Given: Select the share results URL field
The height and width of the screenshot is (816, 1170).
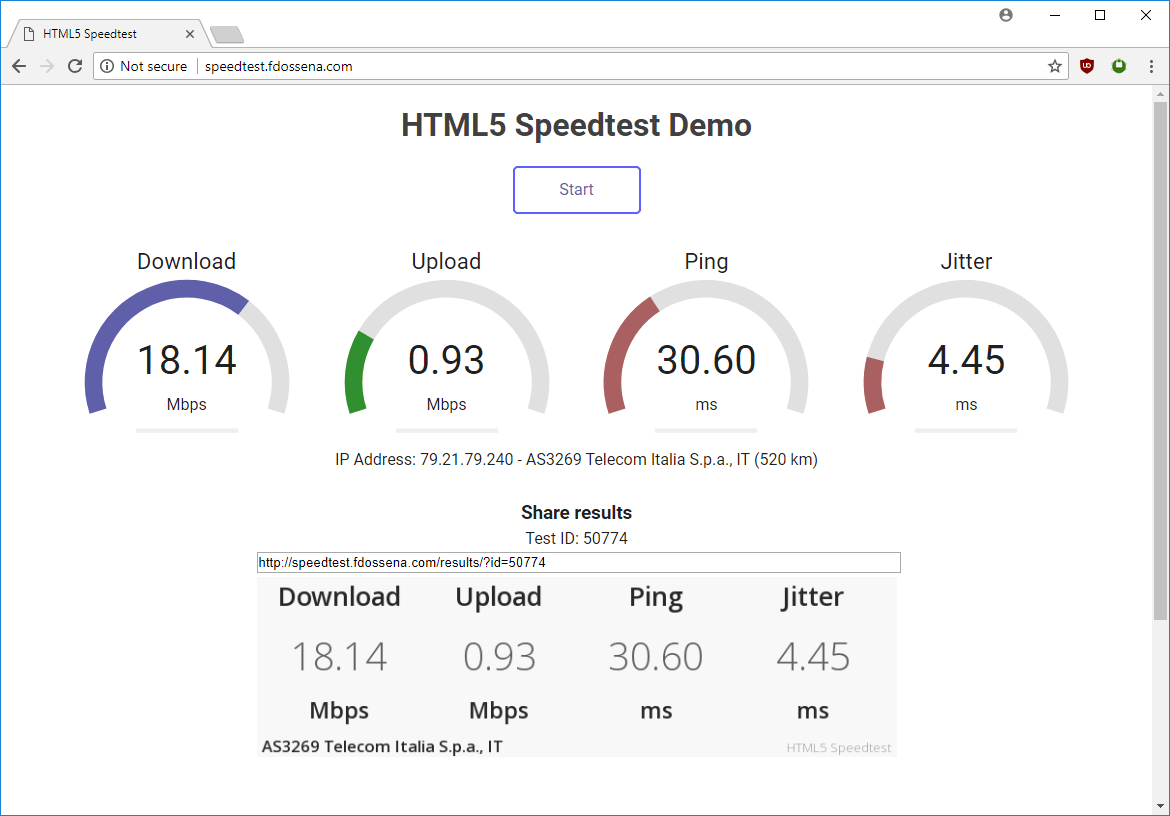Looking at the screenshot, I should point(577,562).
